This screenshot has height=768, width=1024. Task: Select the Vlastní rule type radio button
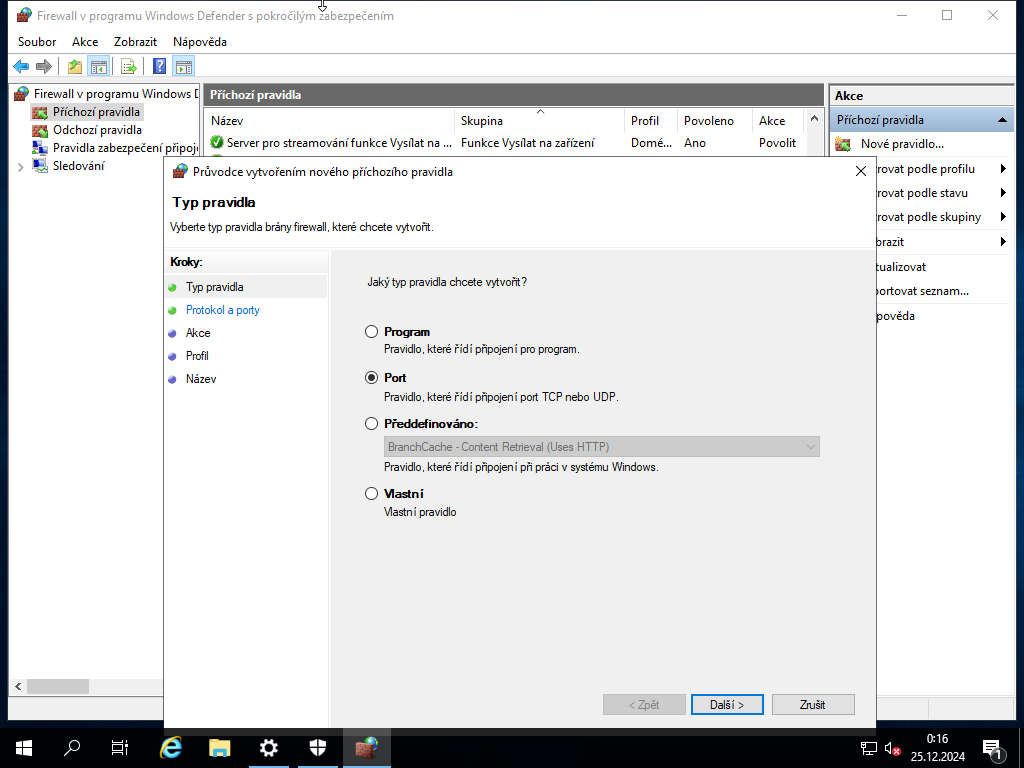point(372,493)
